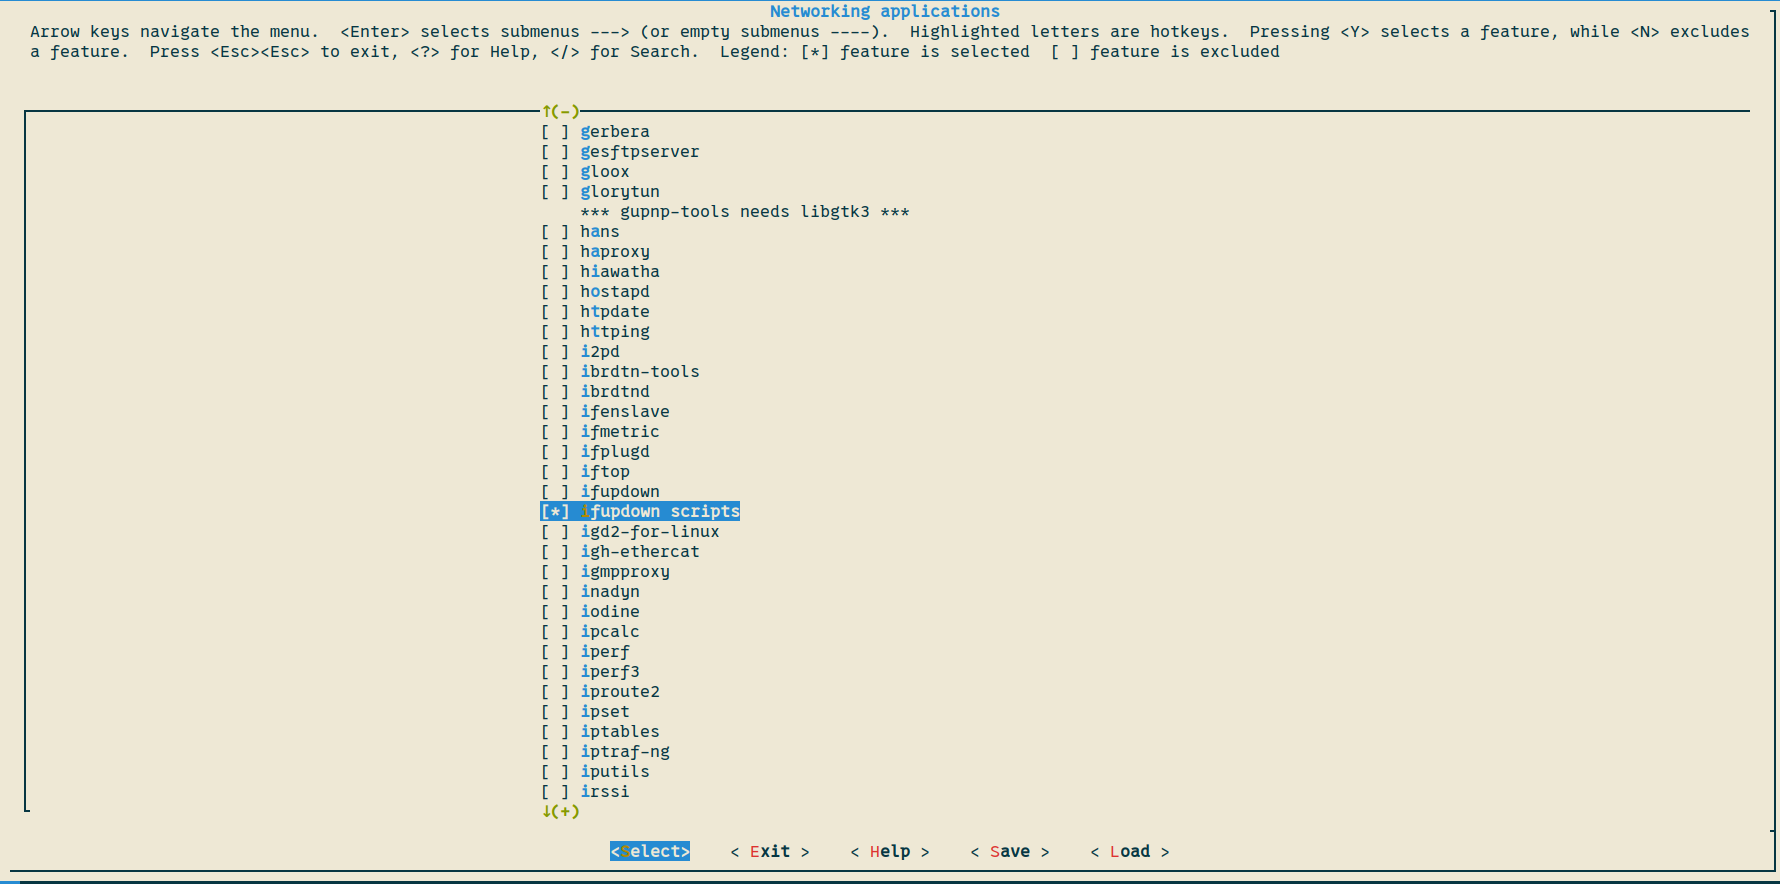Select the iftop entry
This screenshot has height=884, width=1780.
tap(605, 472)
